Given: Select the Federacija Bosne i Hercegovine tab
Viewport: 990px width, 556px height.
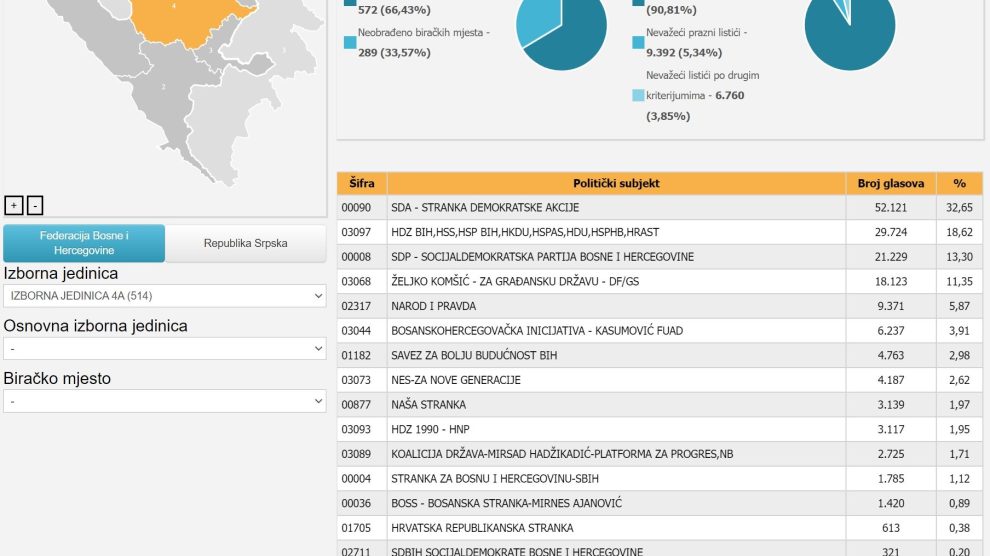Looking at the screenshot, I should [x=84, y=243].
